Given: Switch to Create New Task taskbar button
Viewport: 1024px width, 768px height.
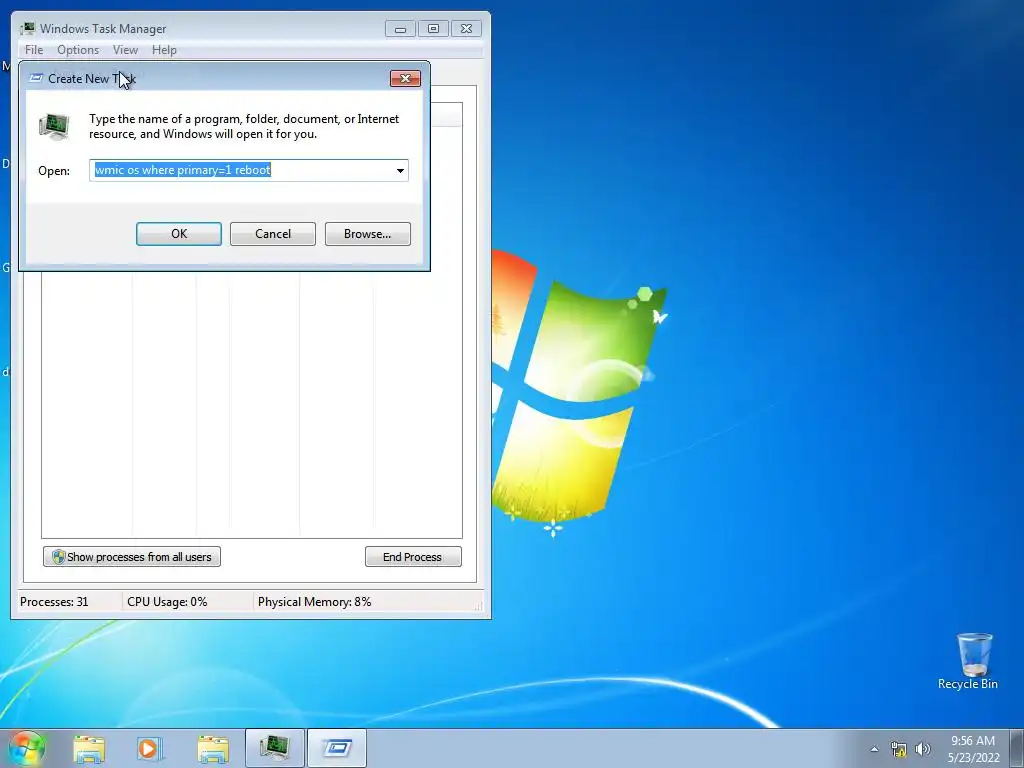Looking at the screenshot, I should tap(337, 748).
